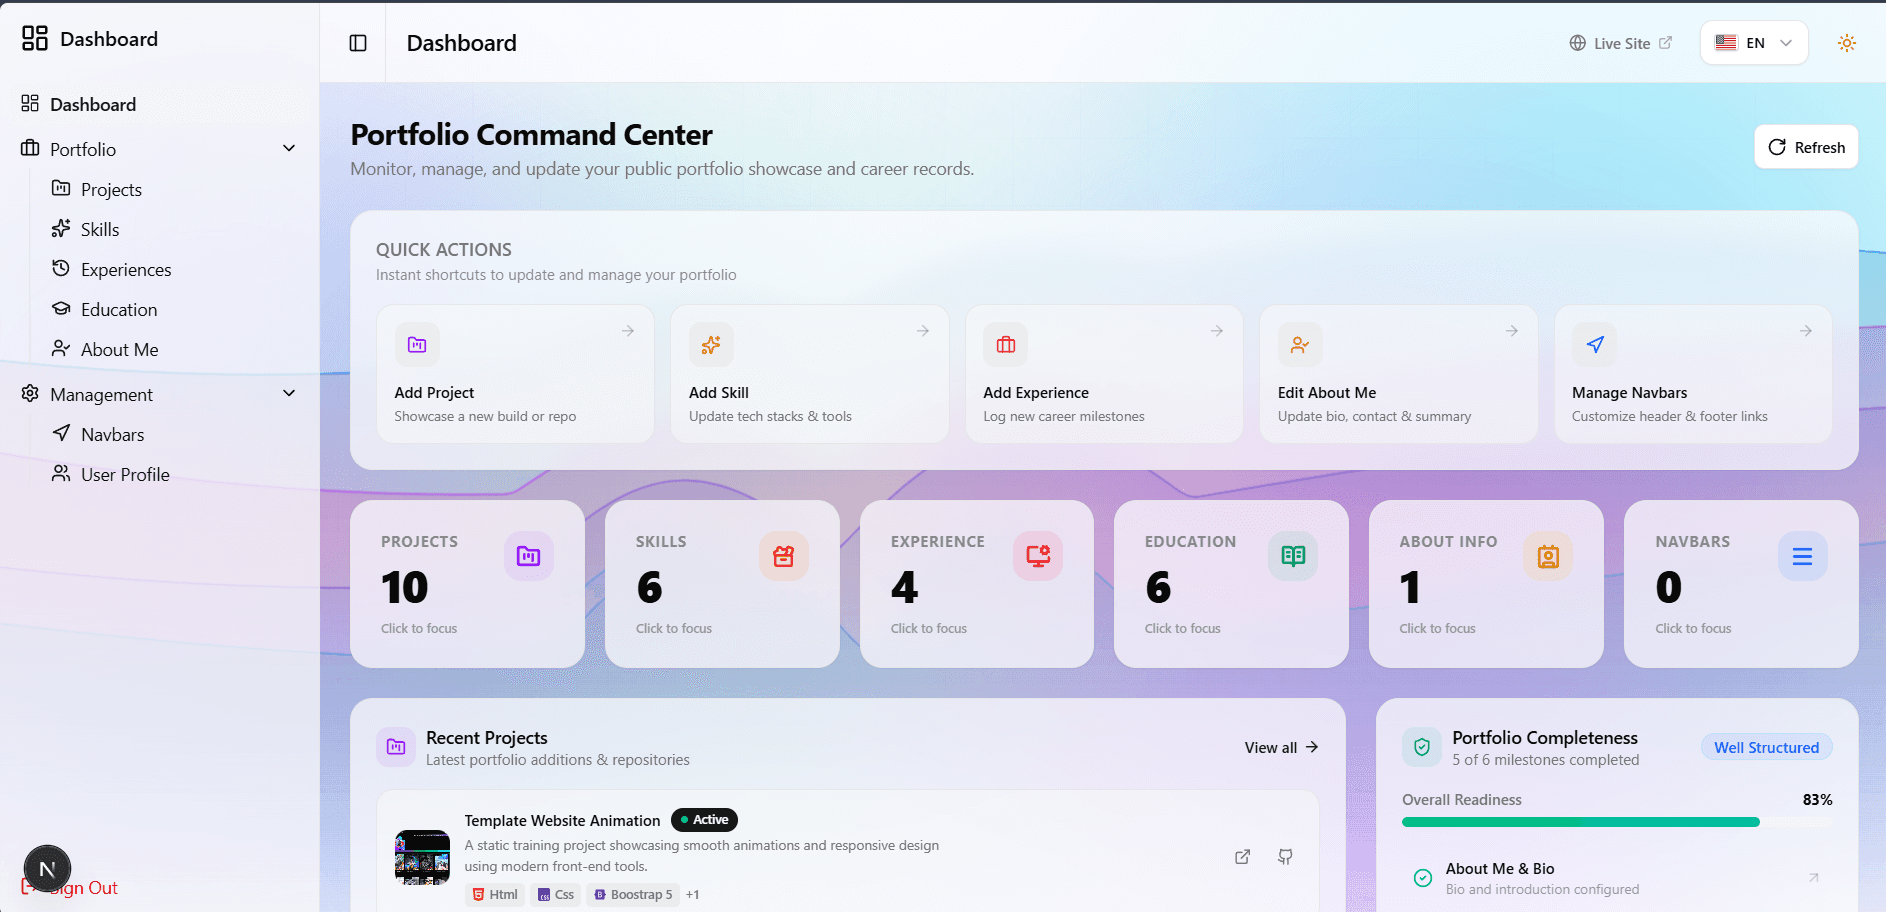Viewport: 1886px width, 912px height.
Task: Click the Portfolio Completeness shield icon
Action: pos(1422,747)
